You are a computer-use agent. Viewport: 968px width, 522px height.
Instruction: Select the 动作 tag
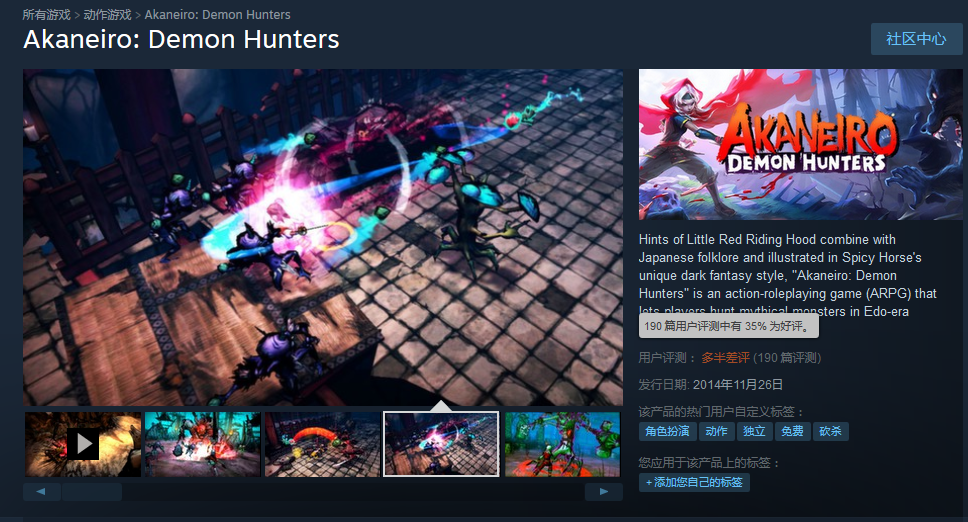pos(716,431)
